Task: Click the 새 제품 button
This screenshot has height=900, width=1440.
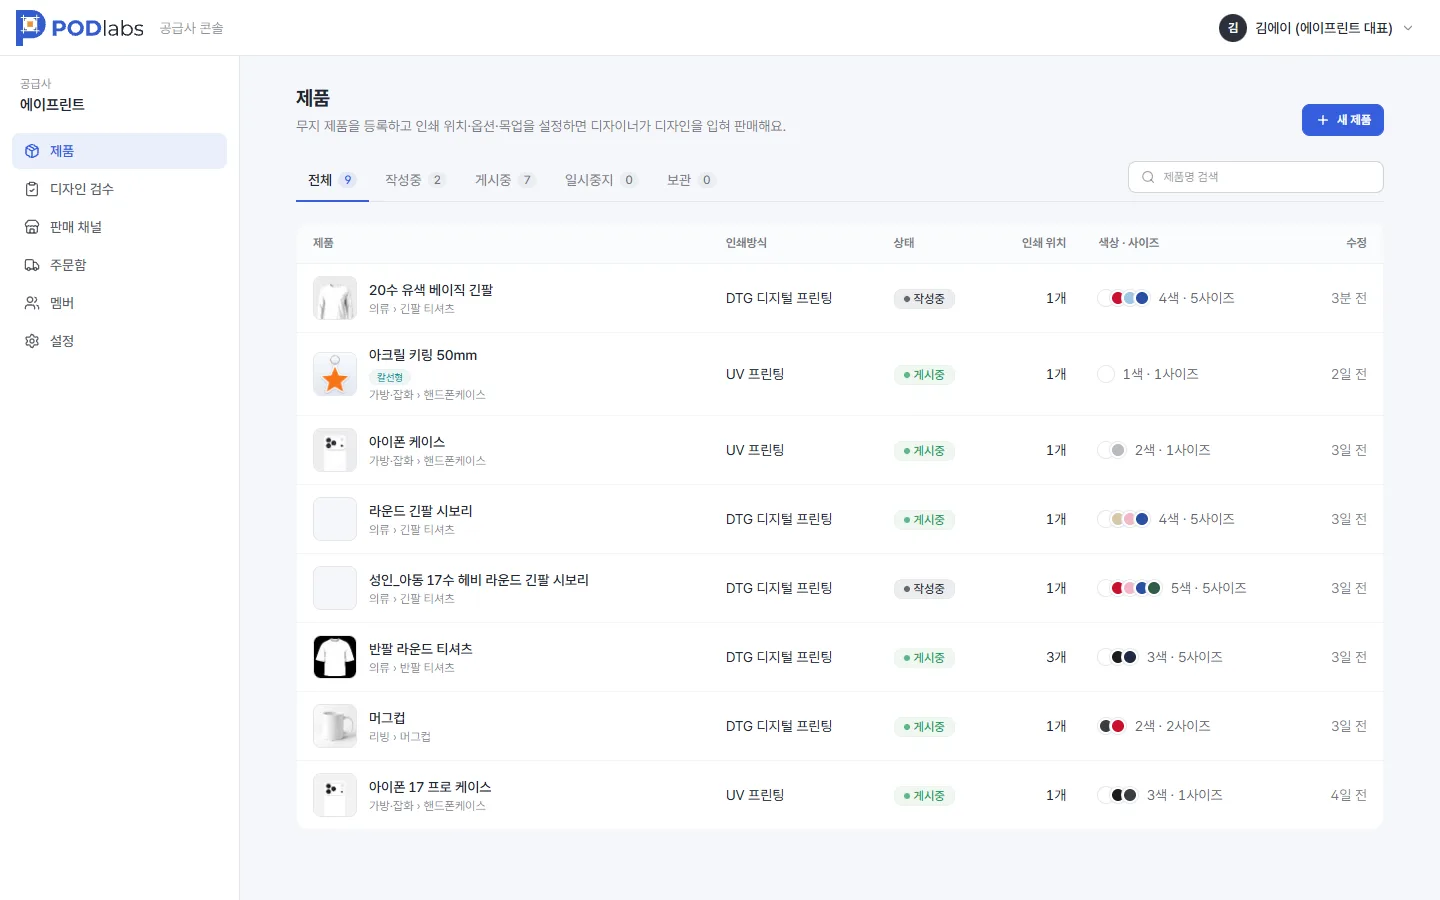Action: (1343, 120)
